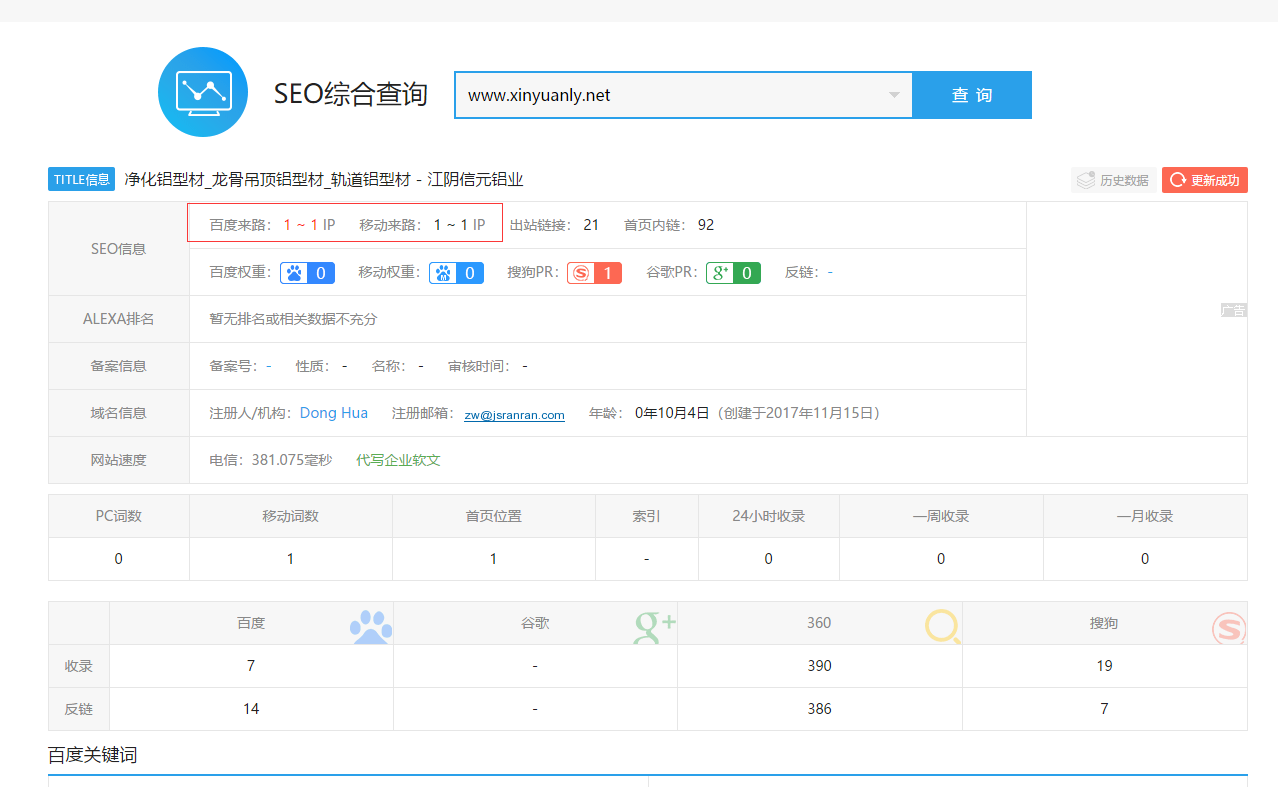
Task: Select the TITLE信息 label tab
Action: click(80, 178)
